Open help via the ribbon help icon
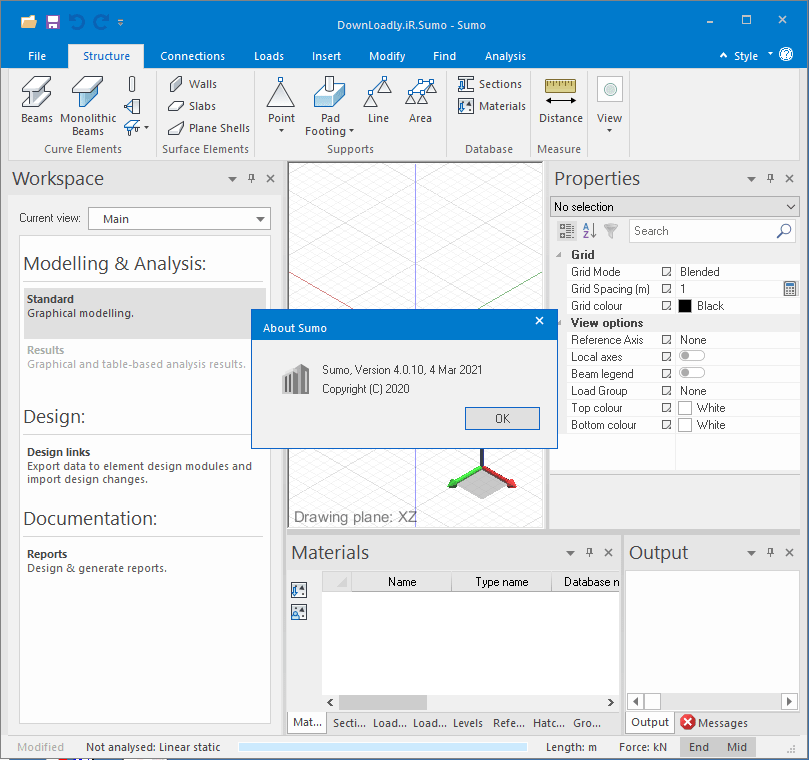 click(x=786, y=54)
